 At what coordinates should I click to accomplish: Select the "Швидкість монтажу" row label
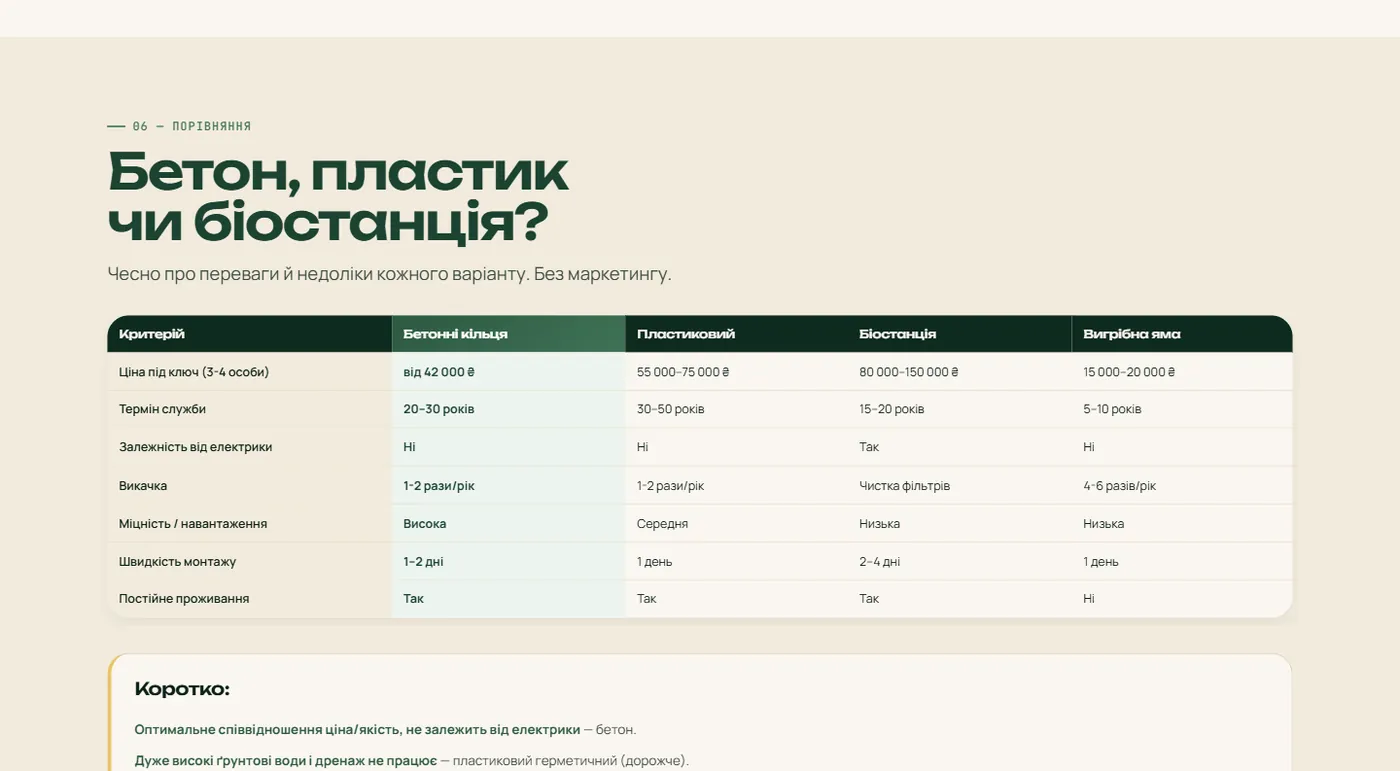(178, 562)
